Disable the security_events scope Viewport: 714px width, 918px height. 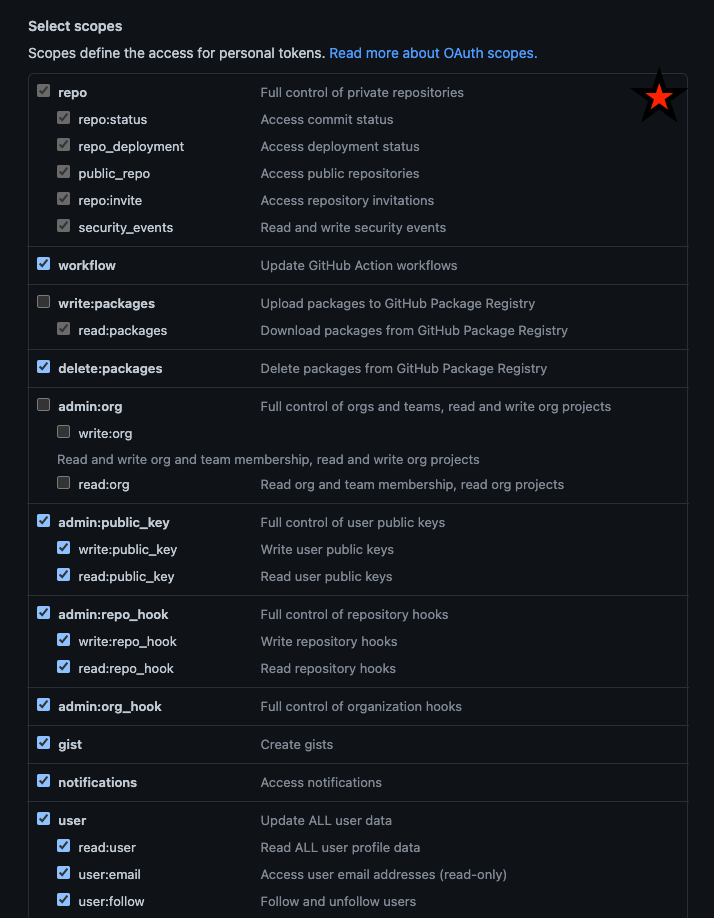[63, 225]
